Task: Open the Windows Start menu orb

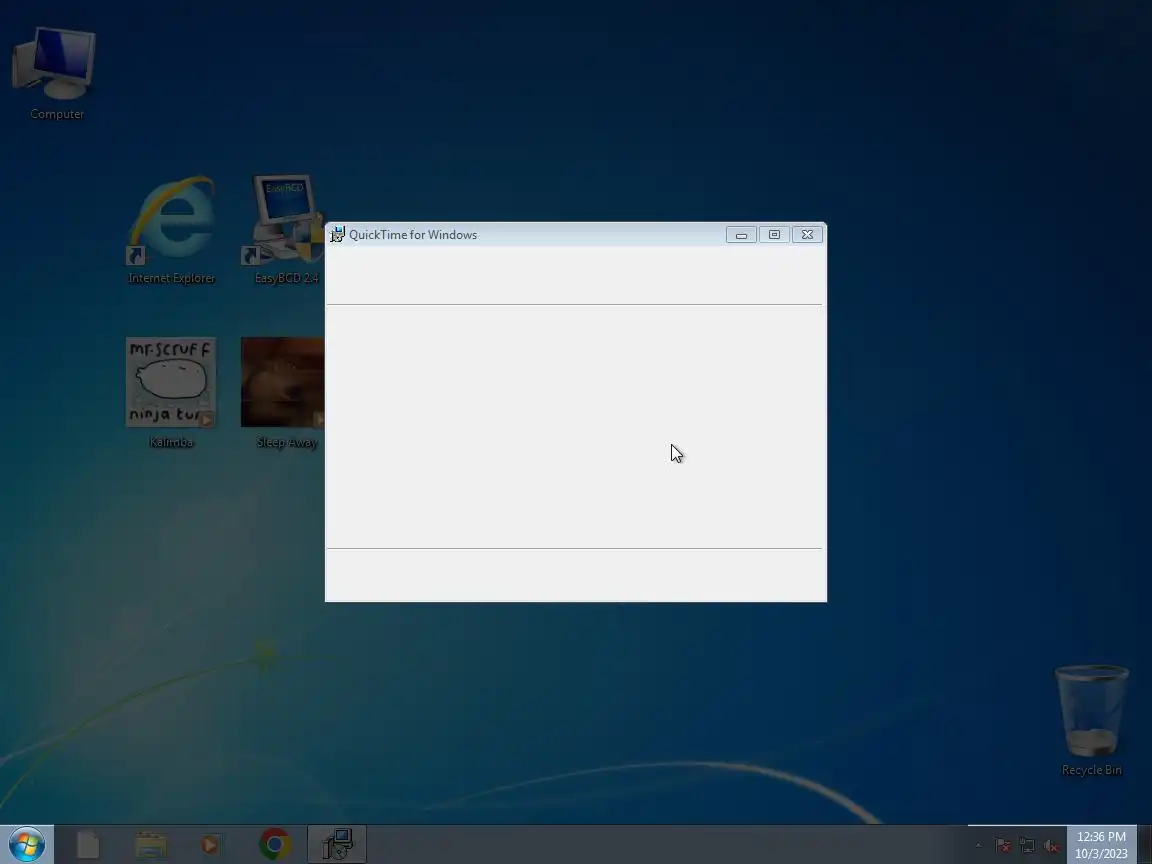Action: click(27, 844)
